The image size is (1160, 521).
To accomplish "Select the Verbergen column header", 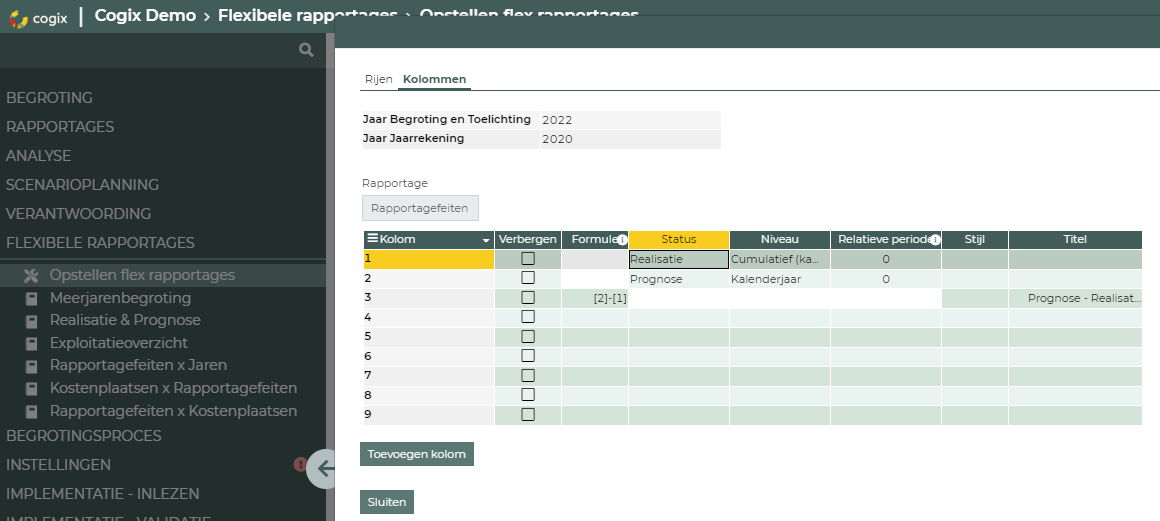I will (527, 240).
